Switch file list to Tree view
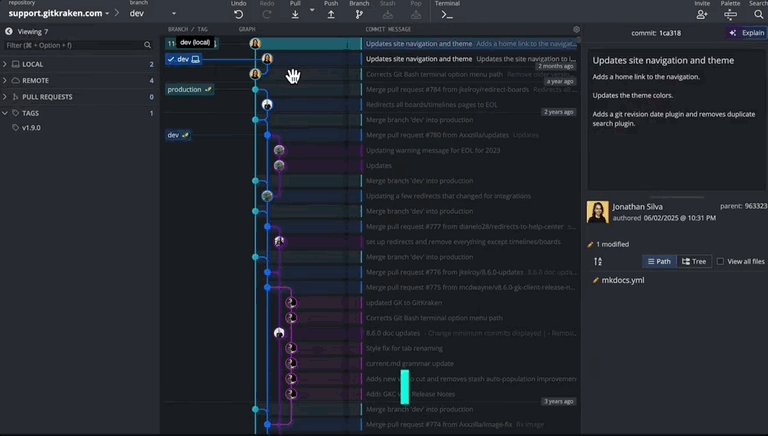Image resolution: width=768 pixels, height=436 pixels. (693, 261)
